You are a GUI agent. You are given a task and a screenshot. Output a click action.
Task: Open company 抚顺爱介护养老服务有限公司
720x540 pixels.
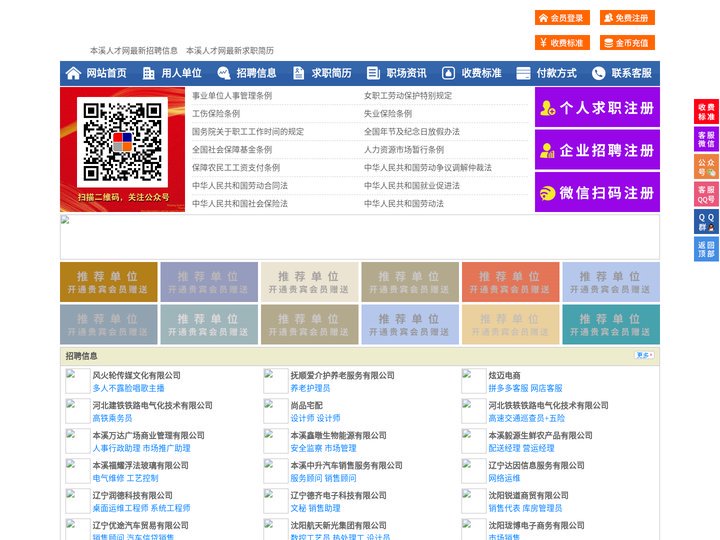[x=342, y=375]
